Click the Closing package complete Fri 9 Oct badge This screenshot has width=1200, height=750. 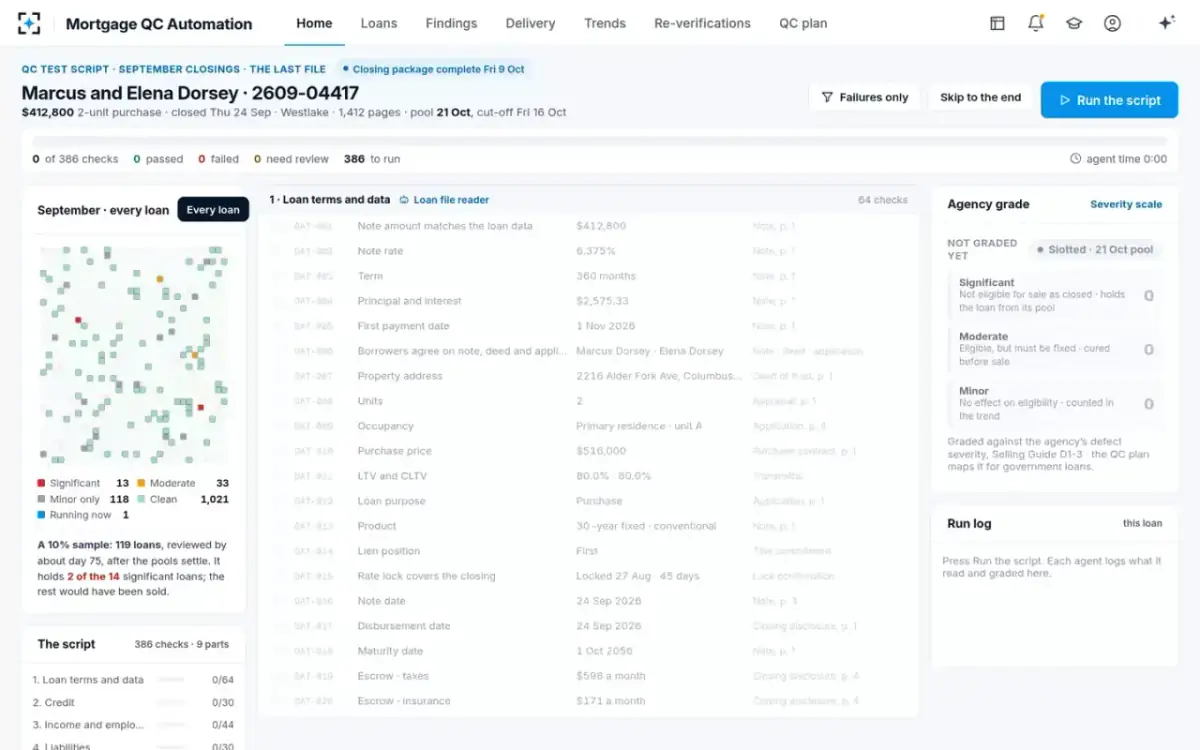tap(432, 69)
